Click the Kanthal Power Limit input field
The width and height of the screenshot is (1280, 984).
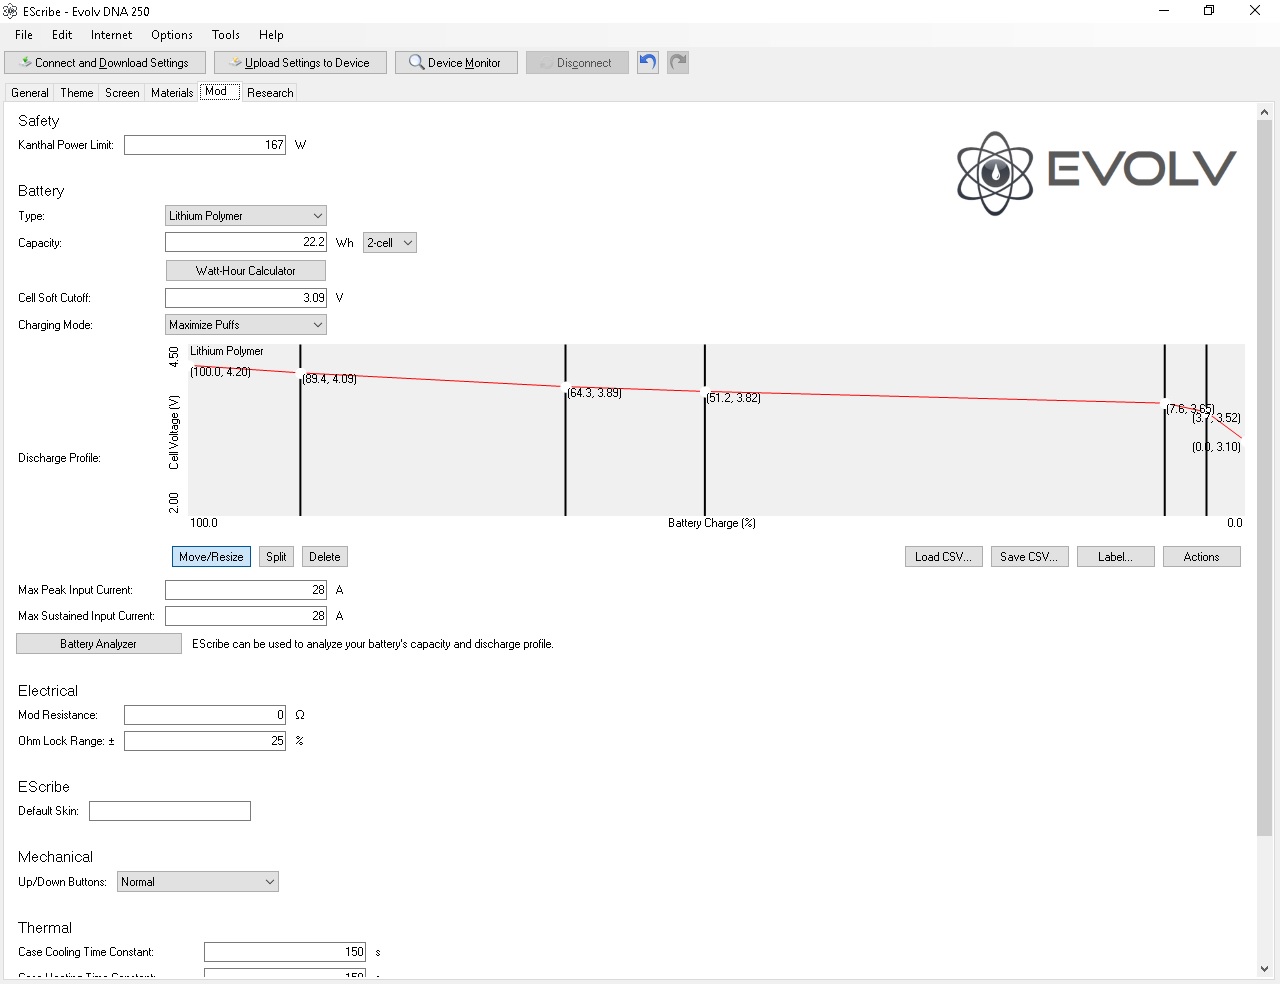click(205, 145)
